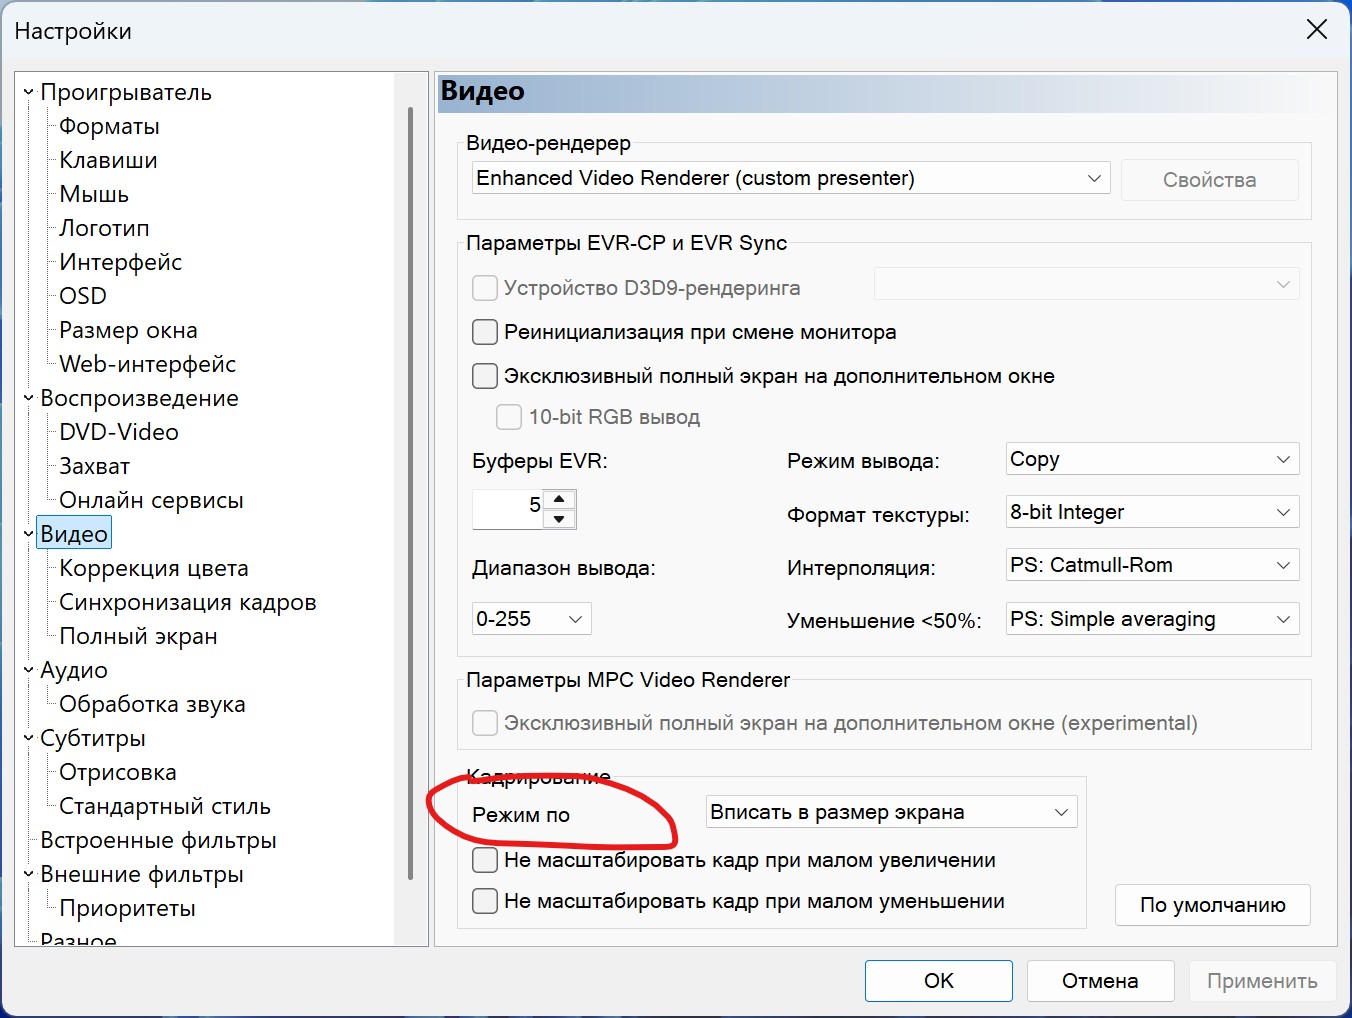Toggle Эксклюзивный полный экран на дополнительном окне

(485, 376)
